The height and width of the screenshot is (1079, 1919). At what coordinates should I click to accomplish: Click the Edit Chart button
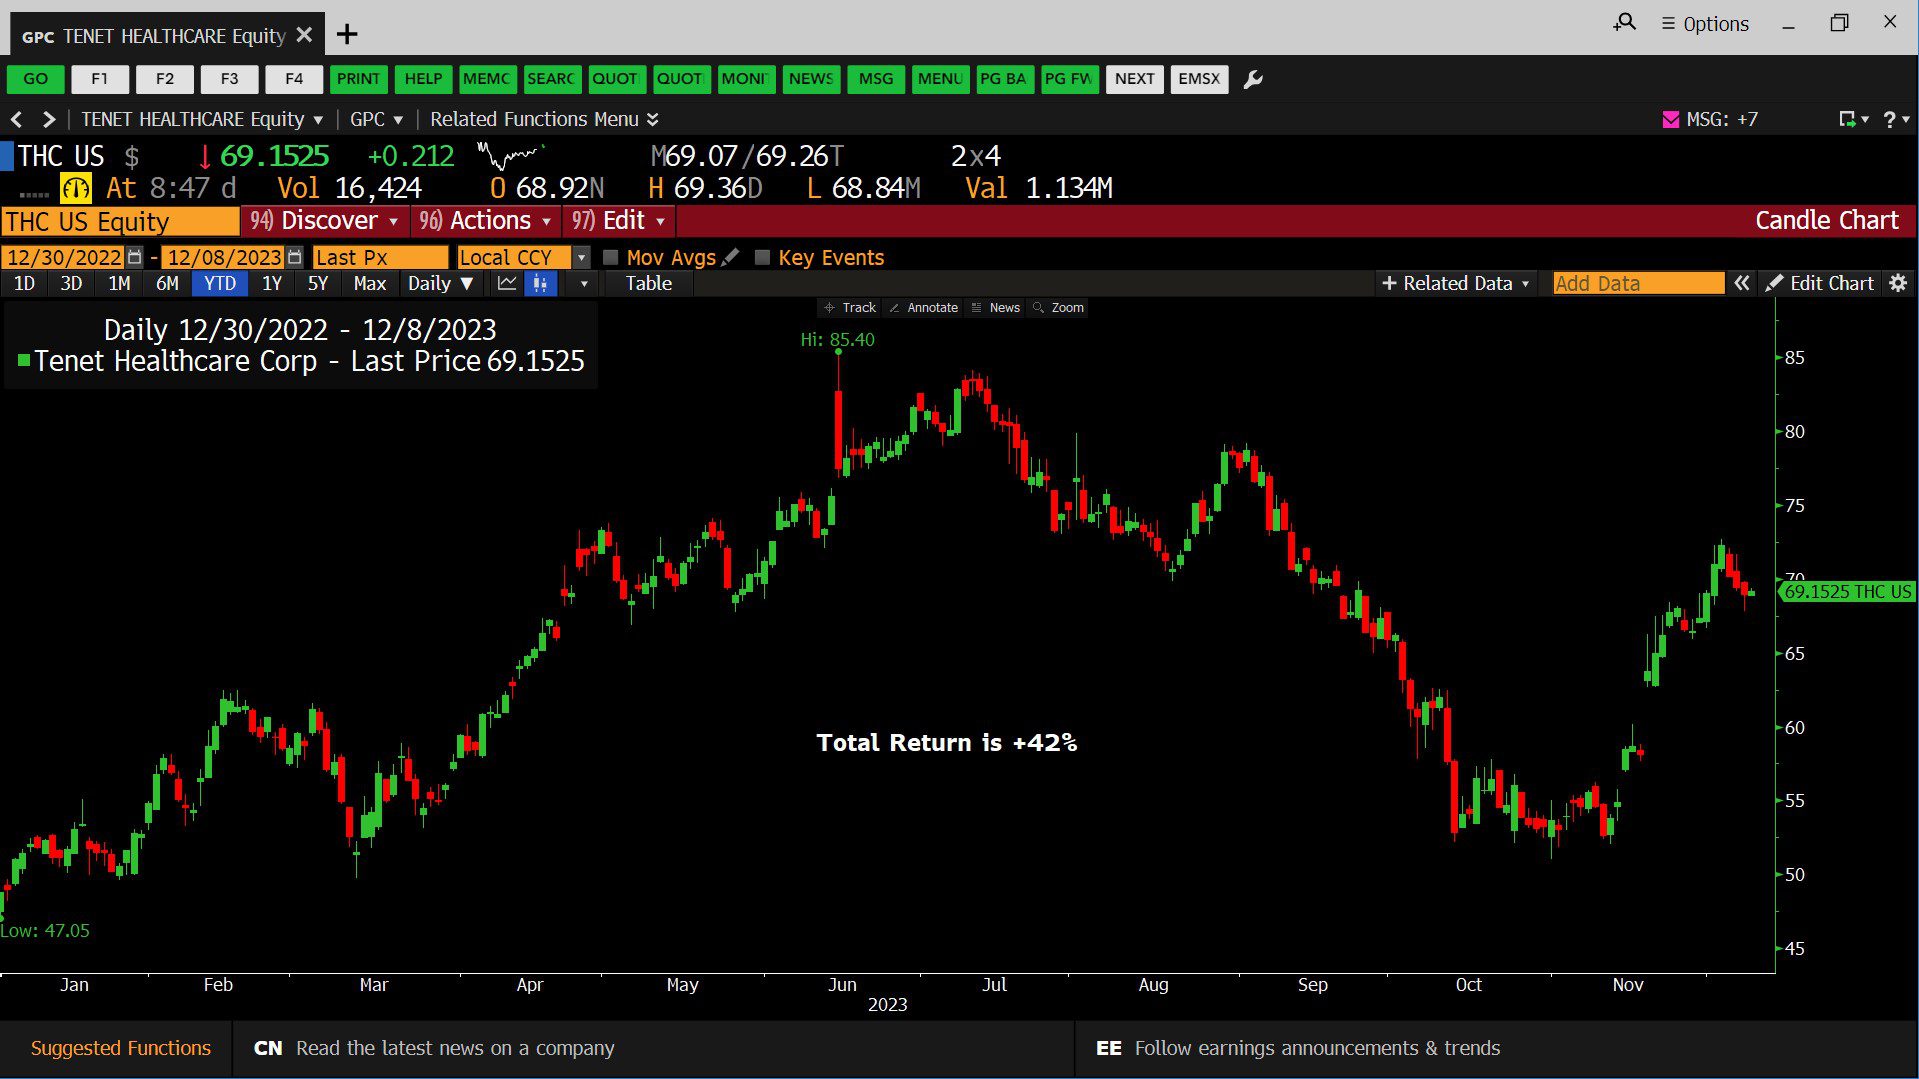[1820, 283]
